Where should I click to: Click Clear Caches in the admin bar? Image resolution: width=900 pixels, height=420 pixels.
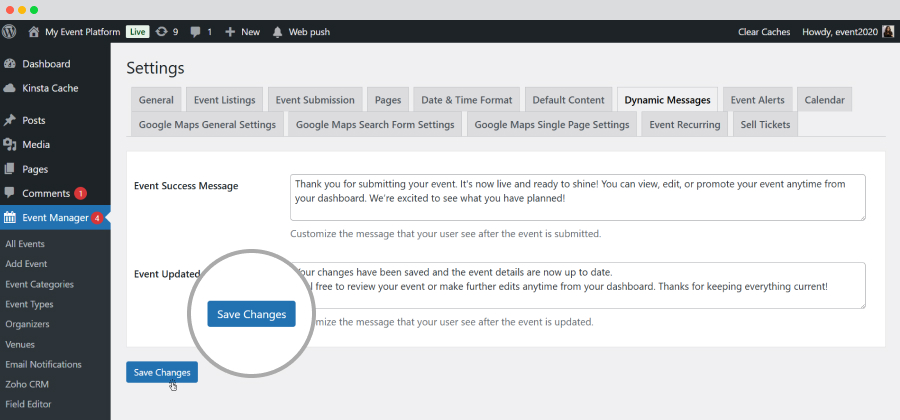click(x=764, y=32)
